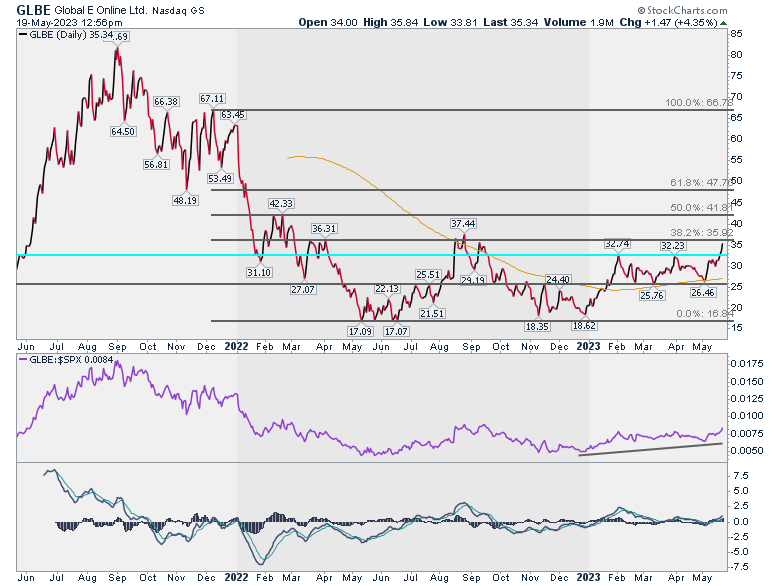Click the 22.13 price label

[387, 289]
